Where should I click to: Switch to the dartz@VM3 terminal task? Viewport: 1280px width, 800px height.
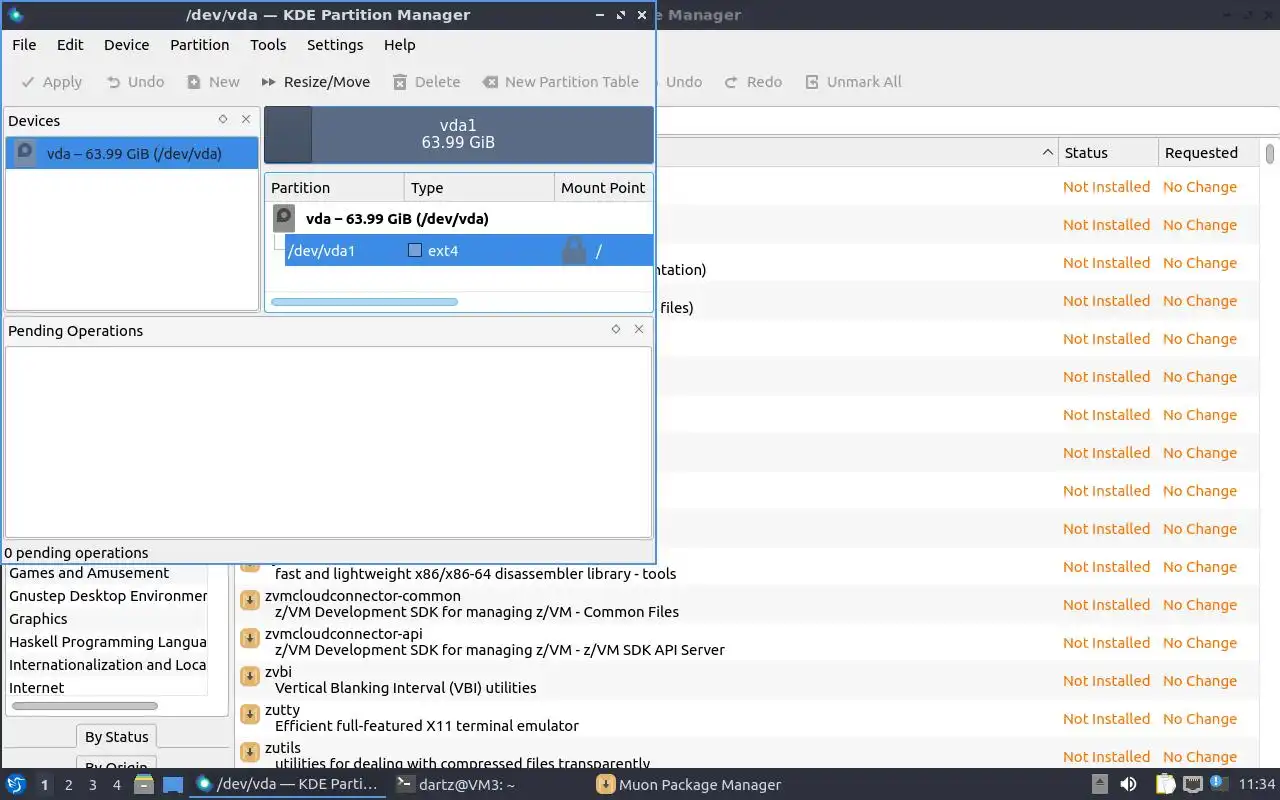[455, 785]
